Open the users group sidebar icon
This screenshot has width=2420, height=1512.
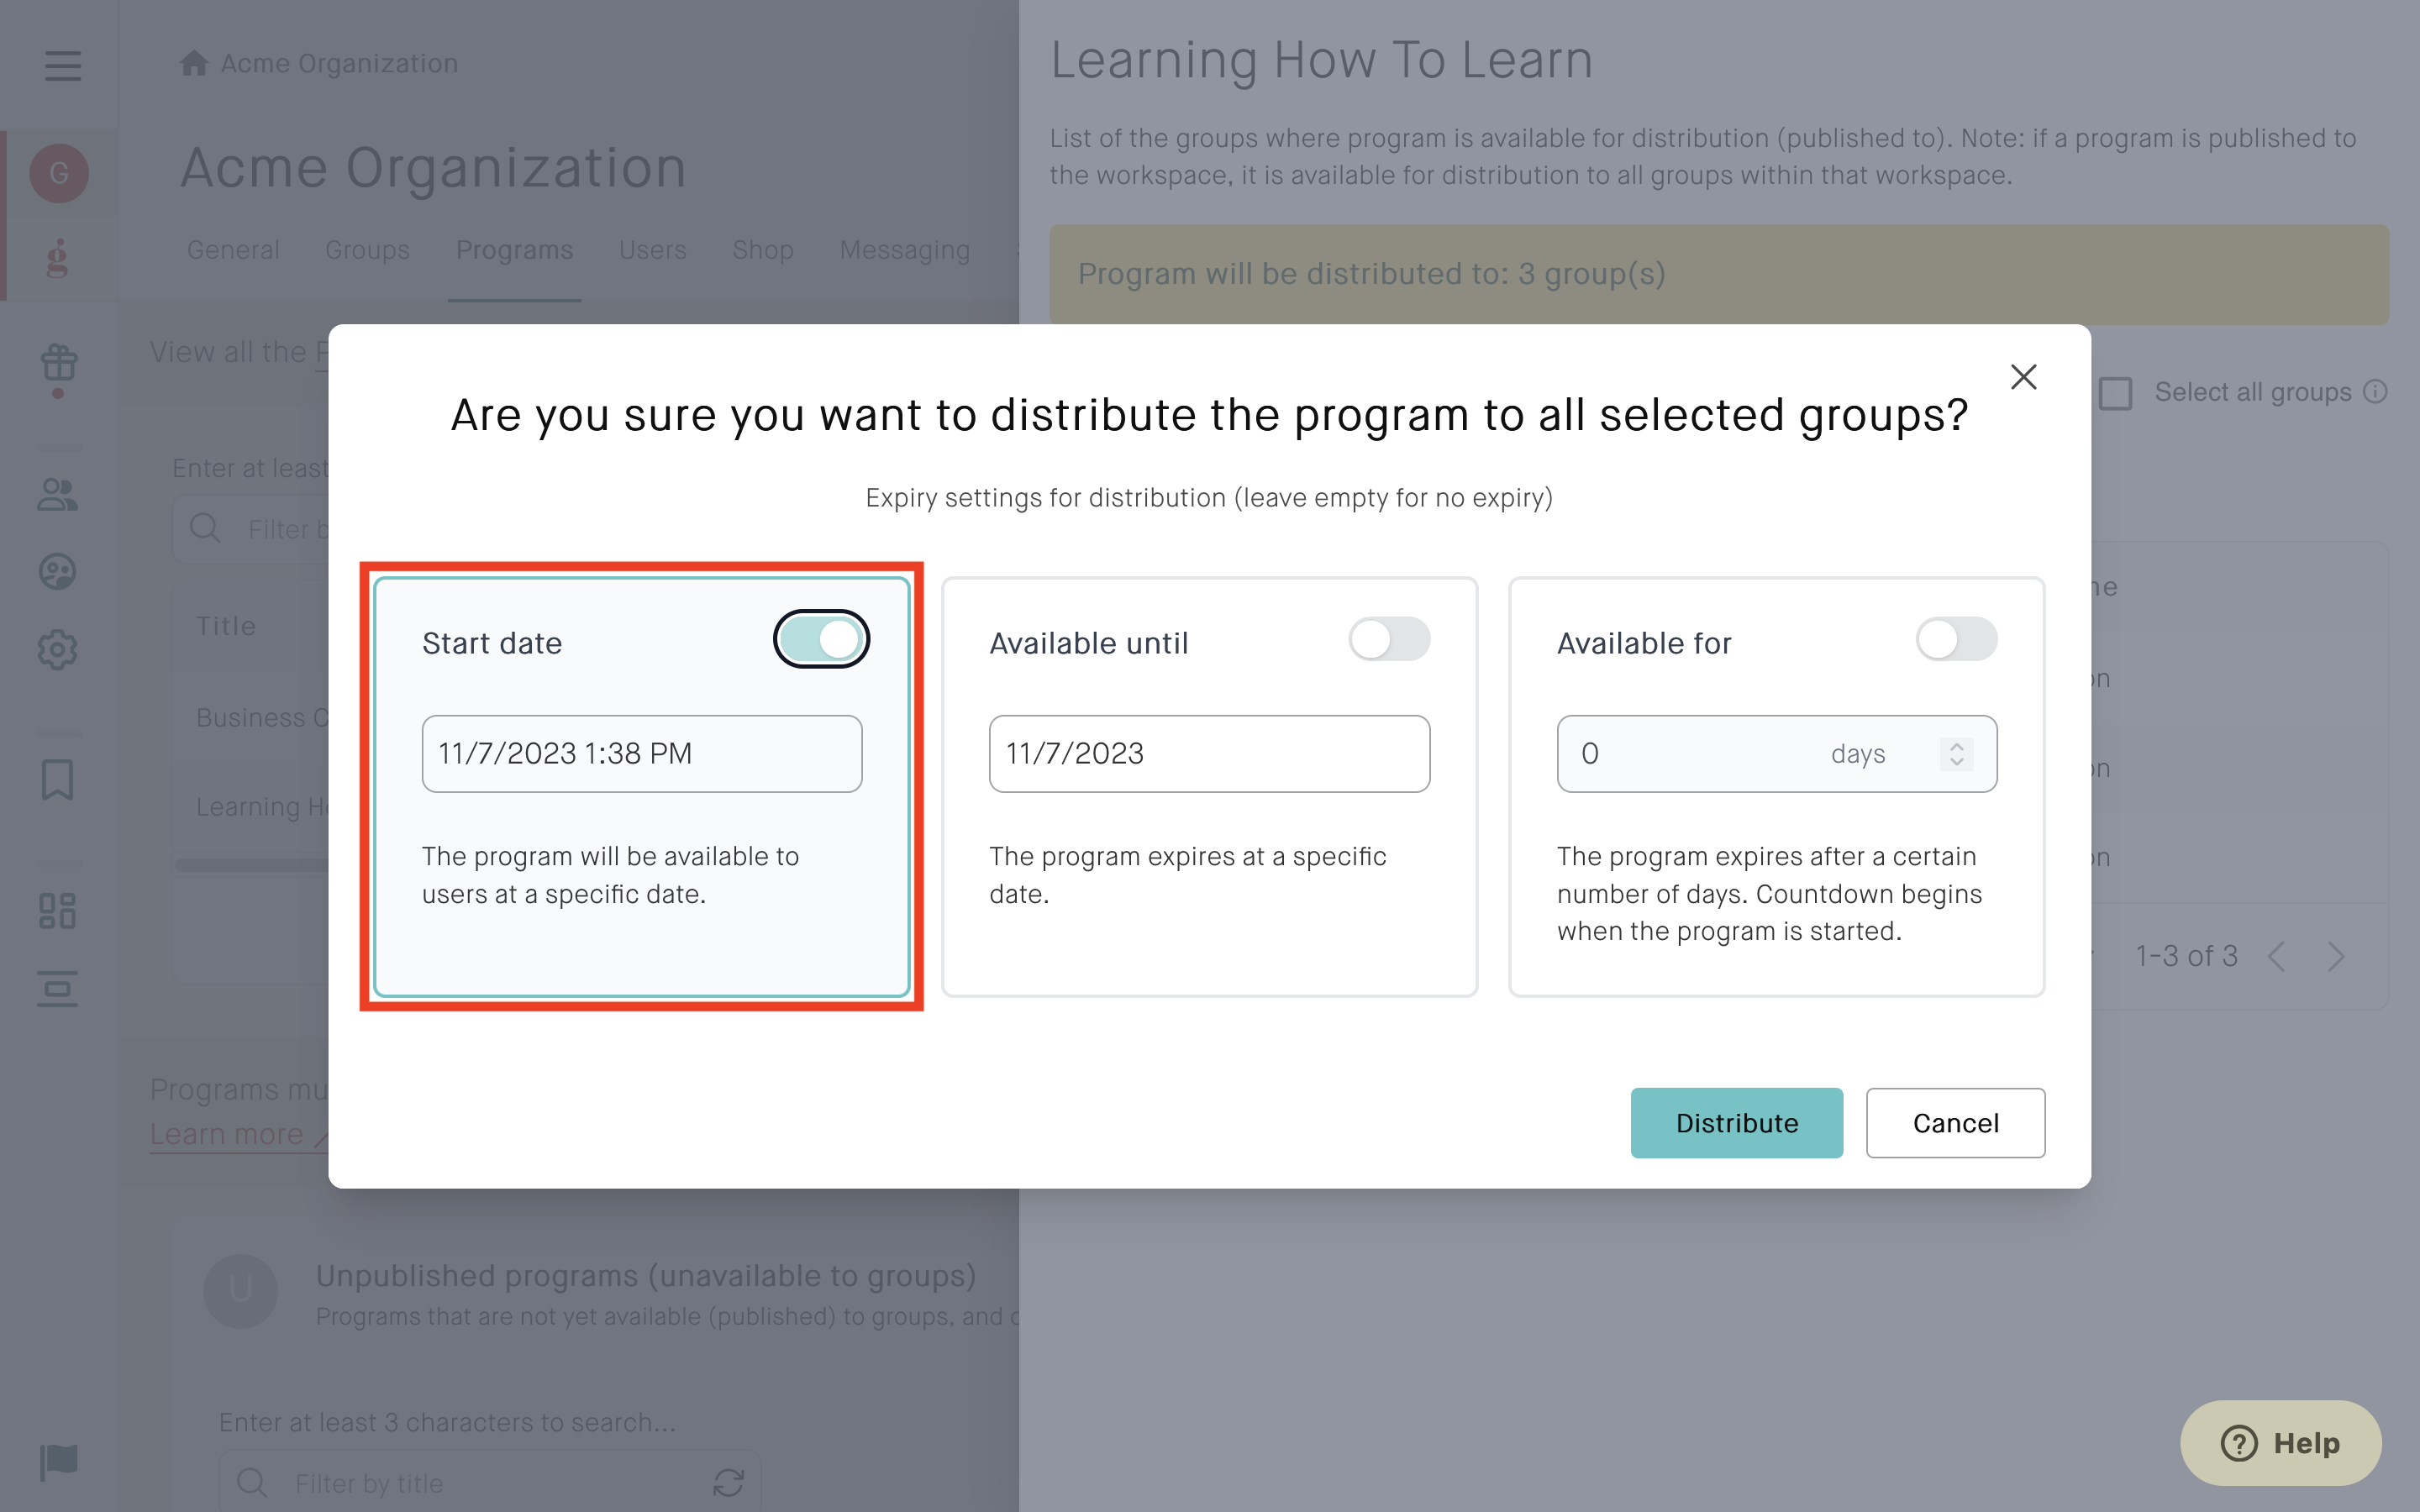(57, 494)
